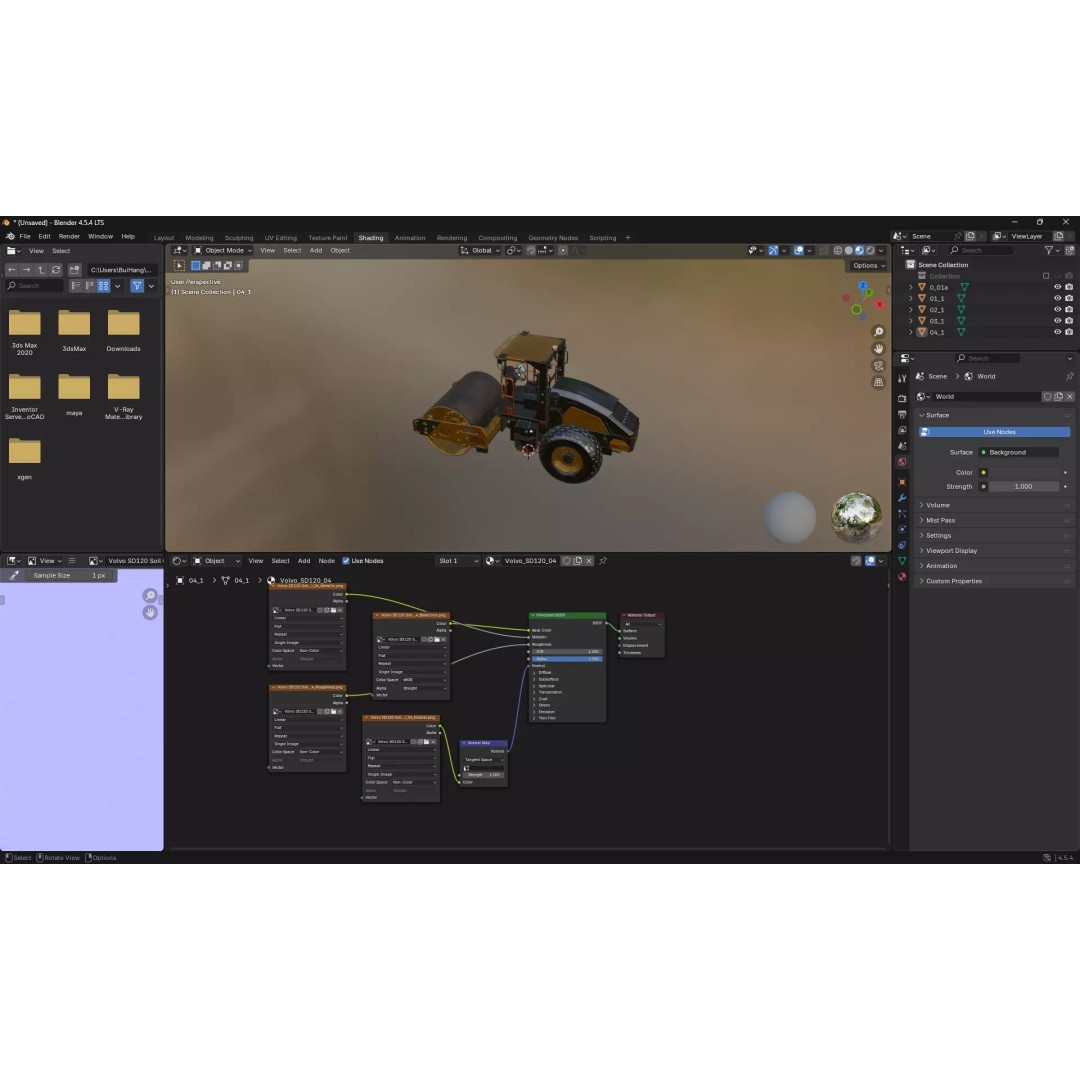This screenshot has width=1080, height=1080.
Task: Collapse the Surface panel
Action: 995,415
